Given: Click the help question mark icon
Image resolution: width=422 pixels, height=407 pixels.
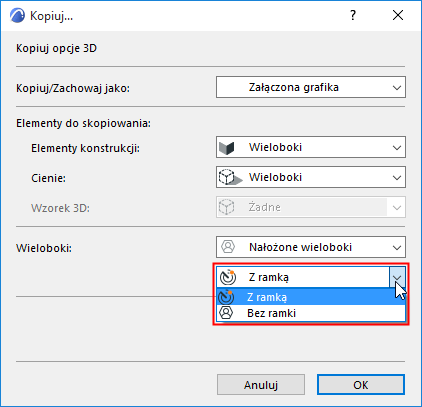Looking at the screenshot, I should 353,15.
